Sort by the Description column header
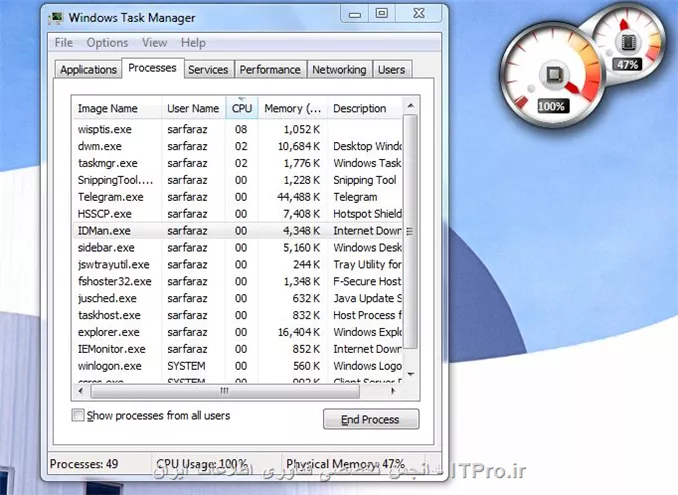 pyautogui.click(x=365, y=108)
